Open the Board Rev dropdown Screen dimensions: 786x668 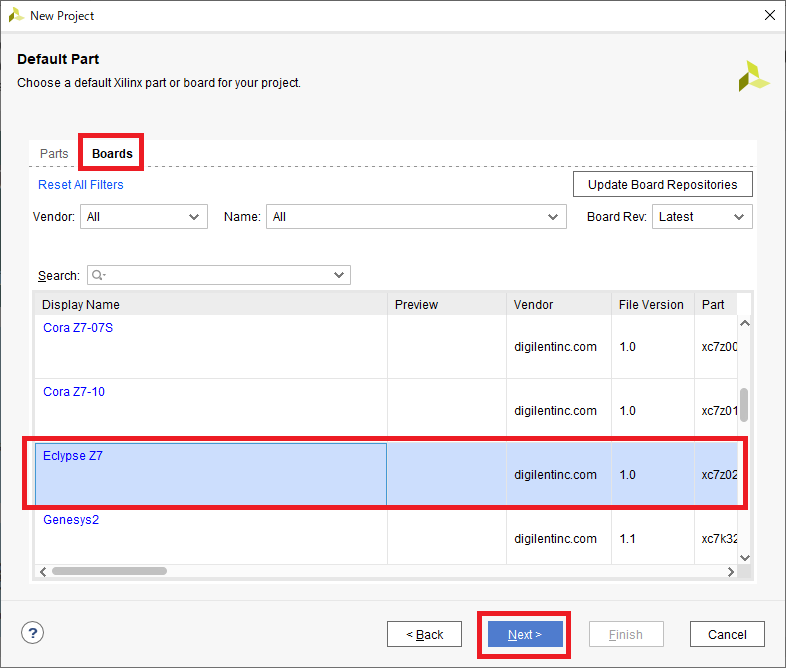[x=702, y=217]
